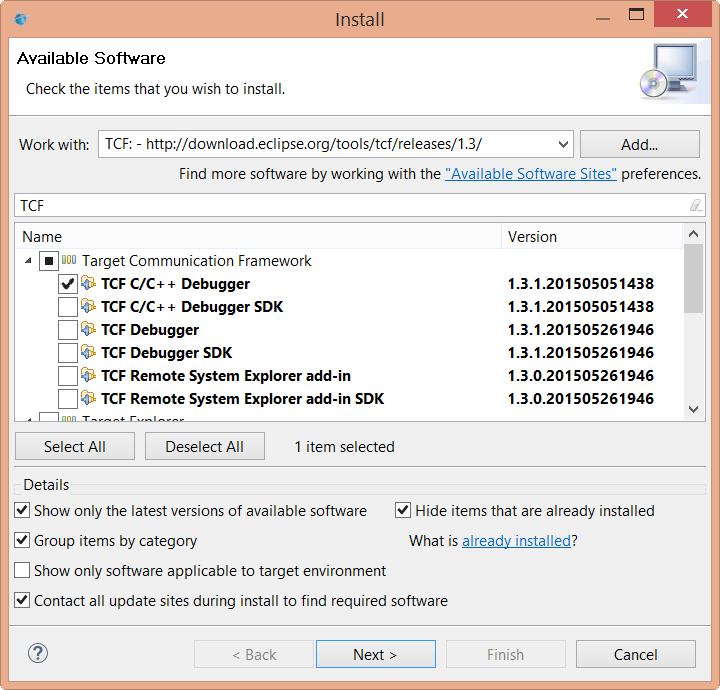Screen dimensions: 720x690
Task: Check TCF Remote System Explorer add-in checkbox
Action: (68, 376)
